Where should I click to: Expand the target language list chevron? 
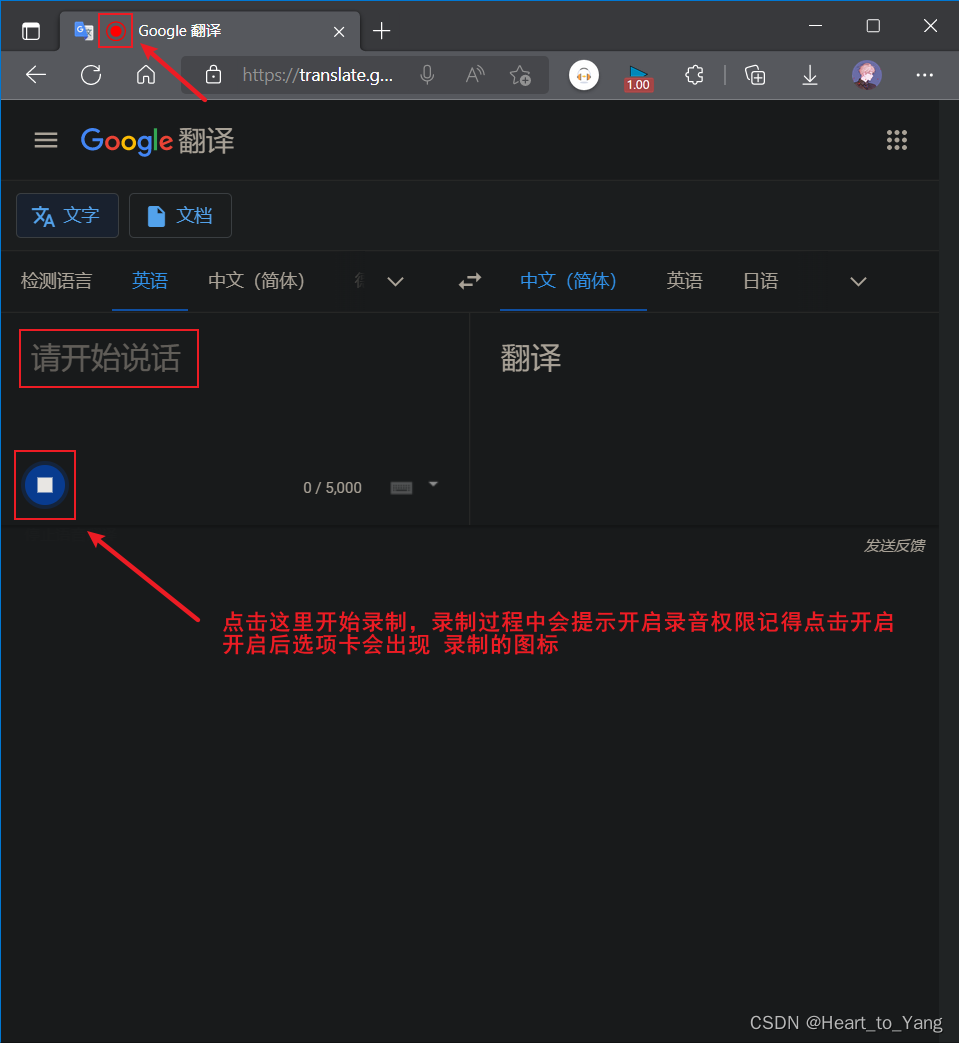pos(859,281)
